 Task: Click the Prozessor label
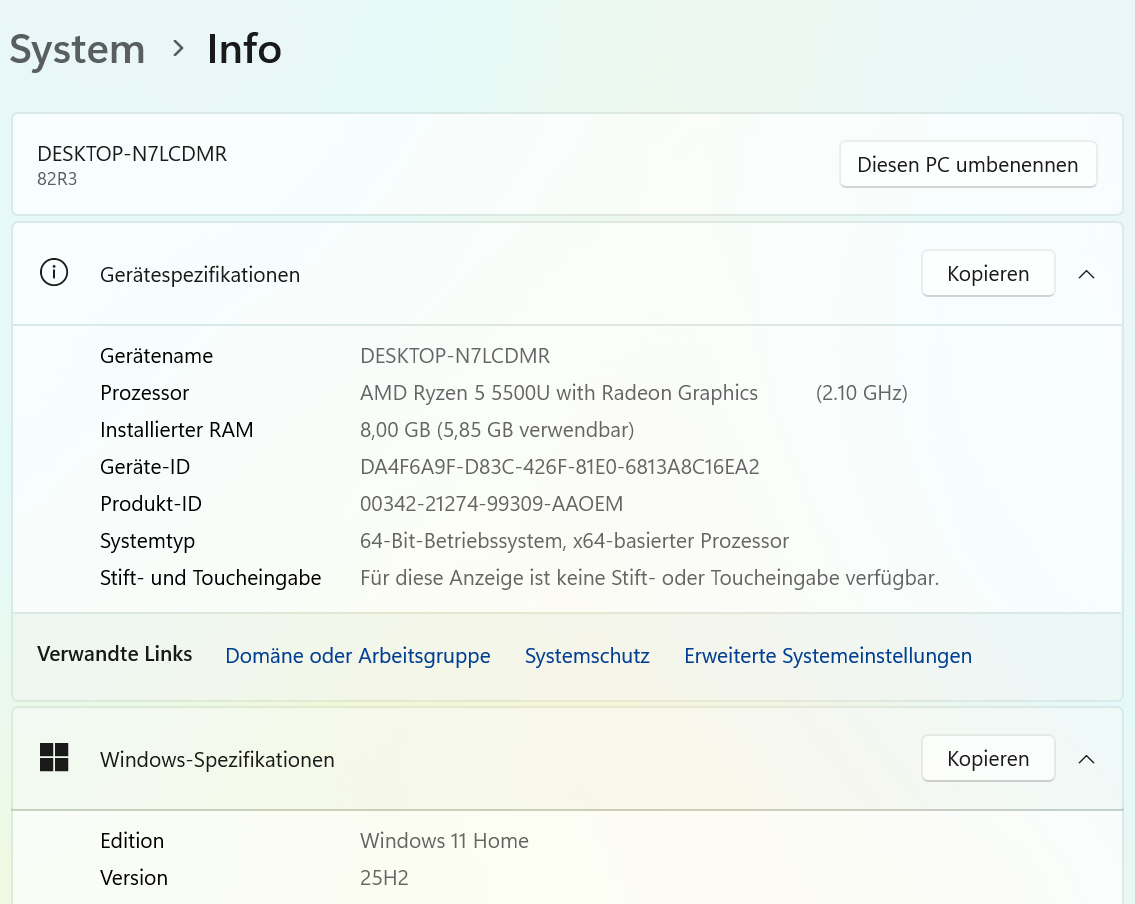pos(145,393)
